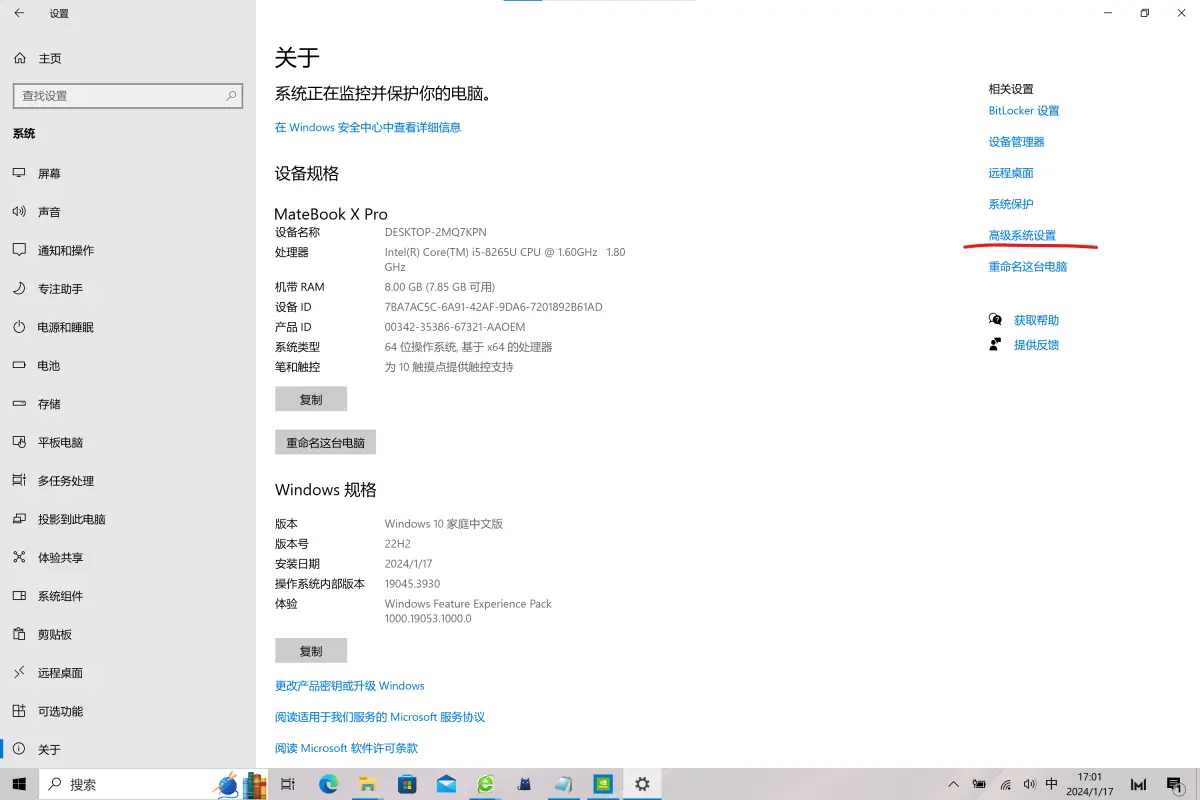1200x800 pixels.
Task: Click the Task View taskbar icon
Action: pyautogui.click(x=288, y=784)
